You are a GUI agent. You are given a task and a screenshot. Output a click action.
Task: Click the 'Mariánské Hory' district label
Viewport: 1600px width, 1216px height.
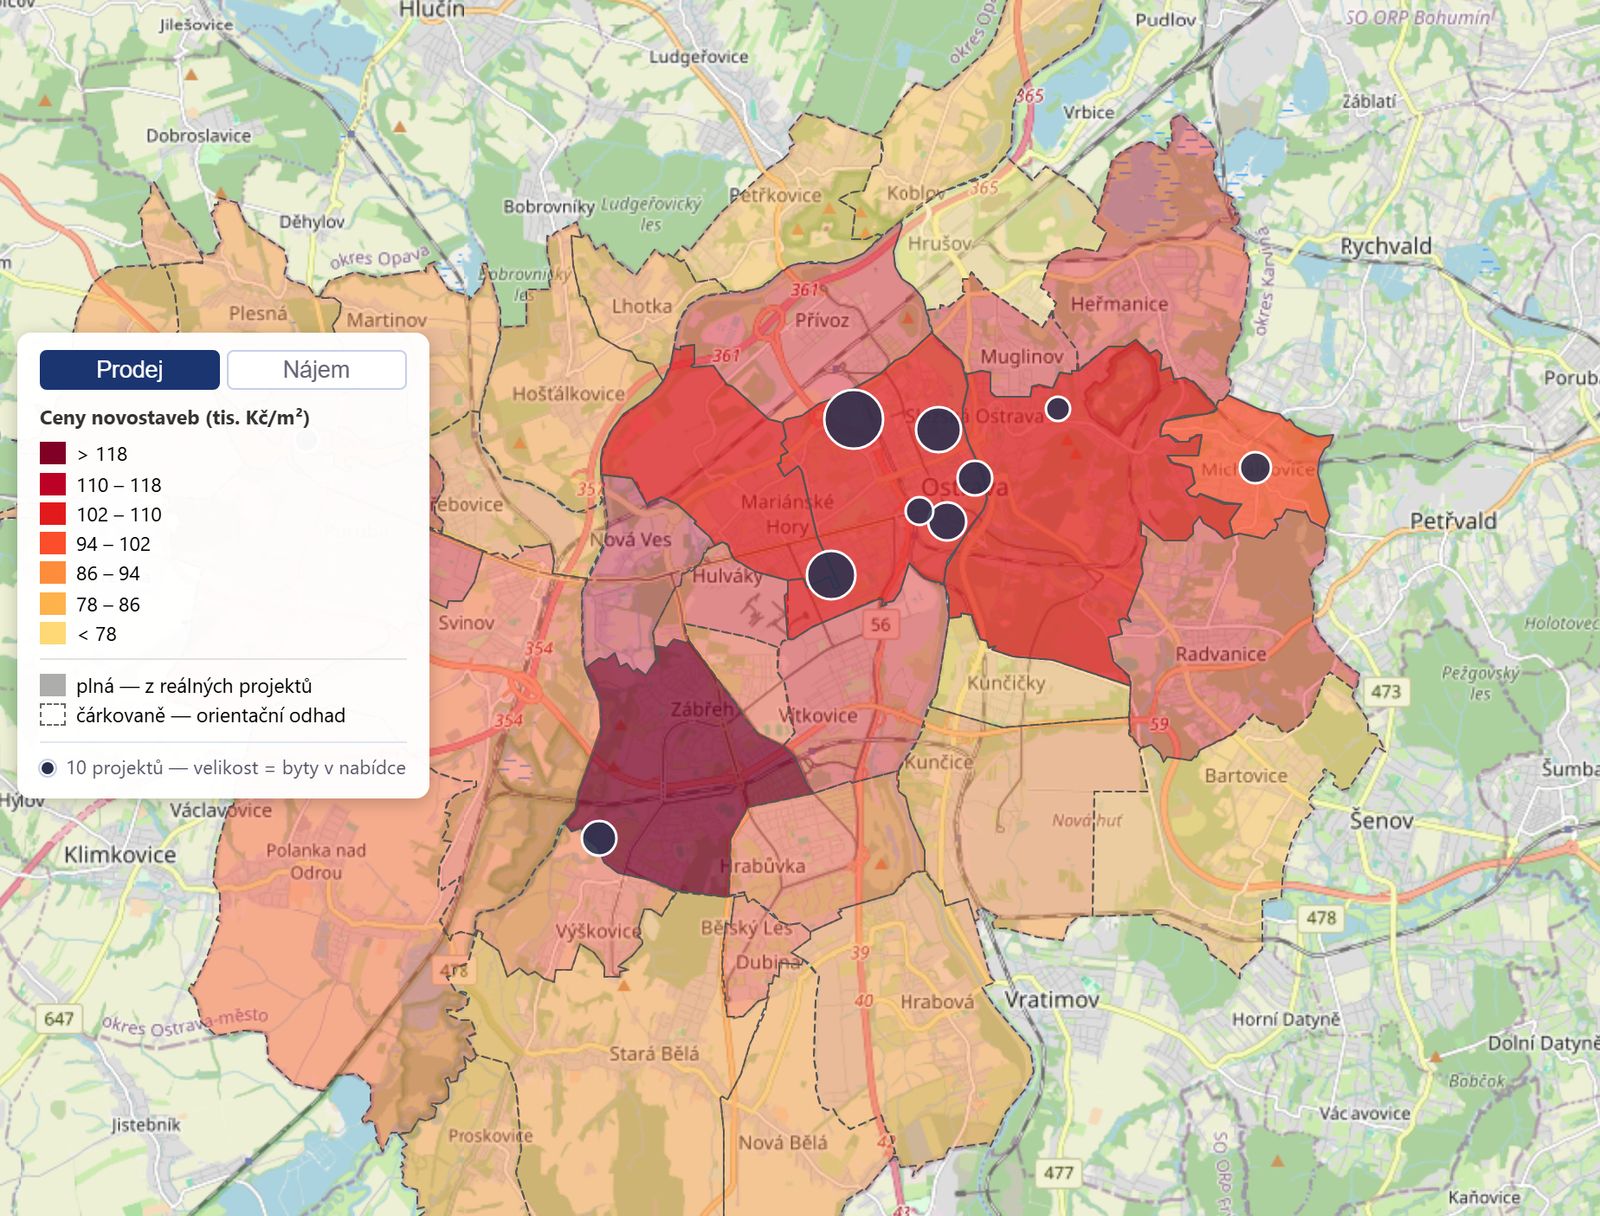point(787,514)
